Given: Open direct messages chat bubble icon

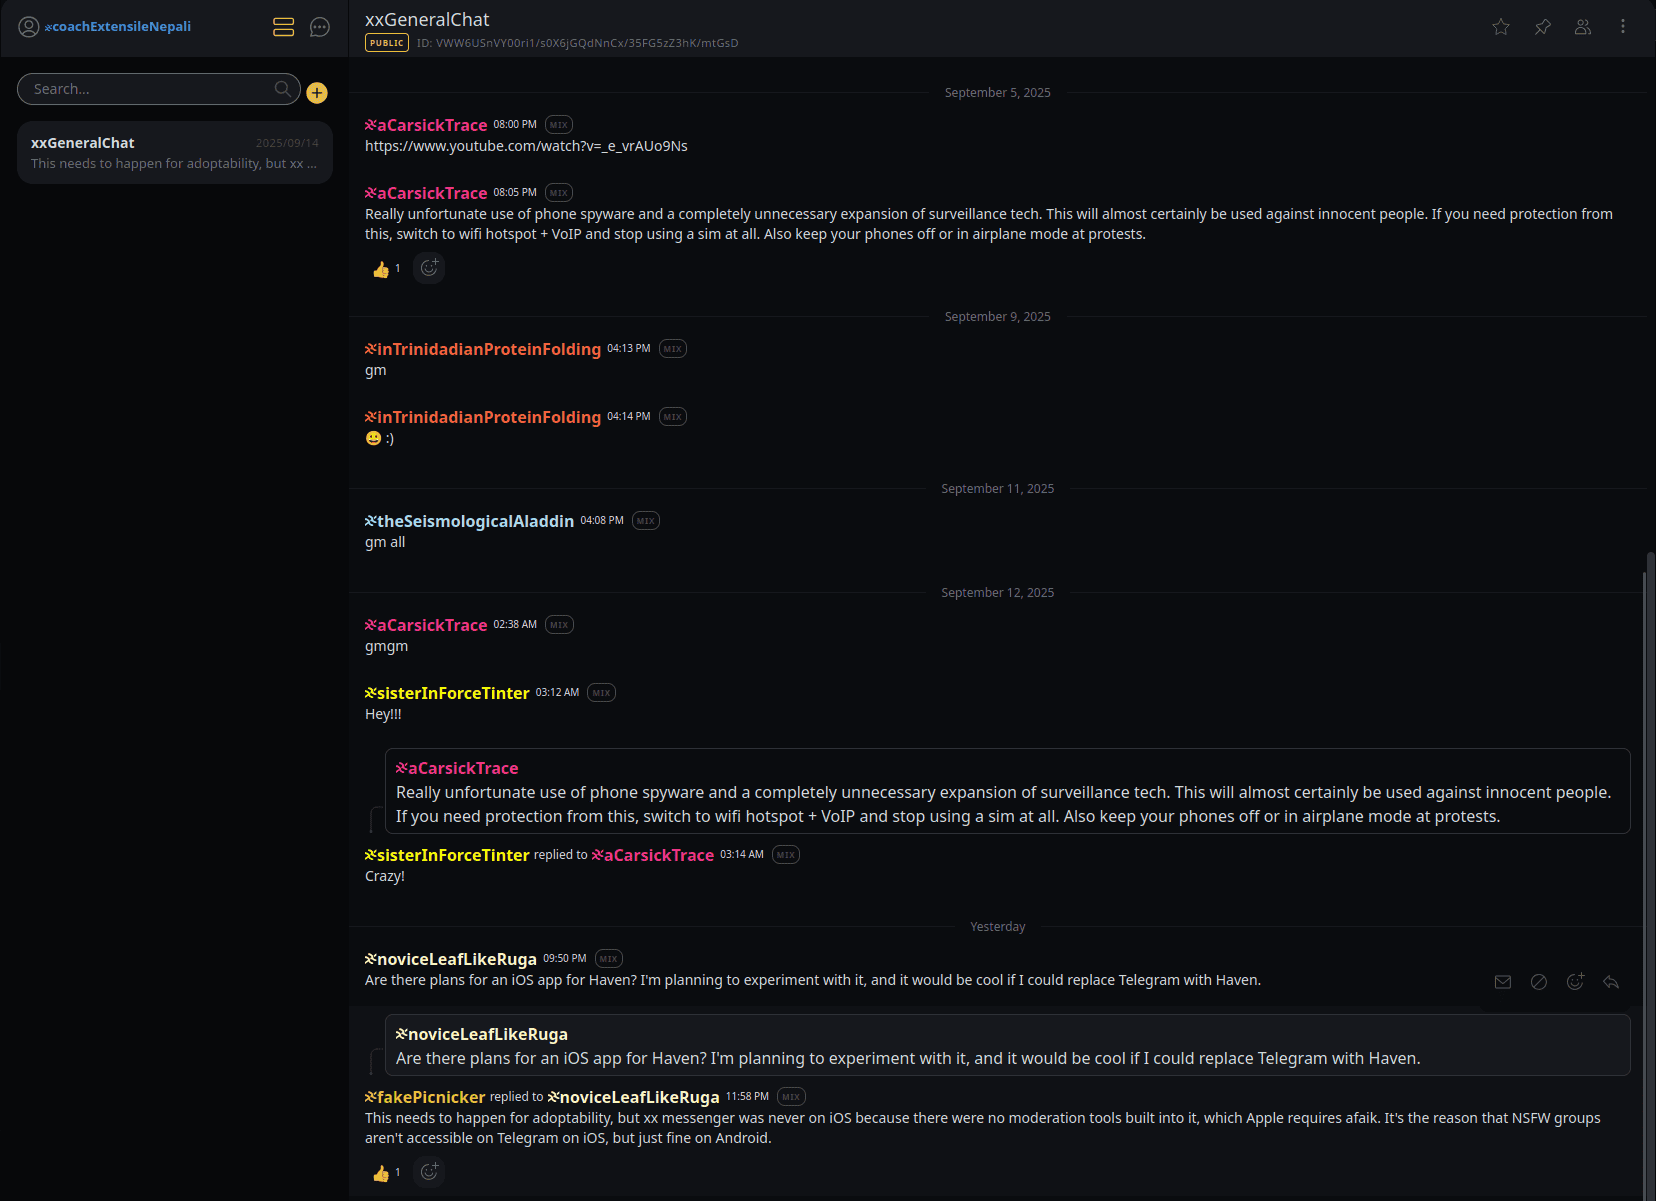Looking at the screenshot, I should (x=320, y=27).
